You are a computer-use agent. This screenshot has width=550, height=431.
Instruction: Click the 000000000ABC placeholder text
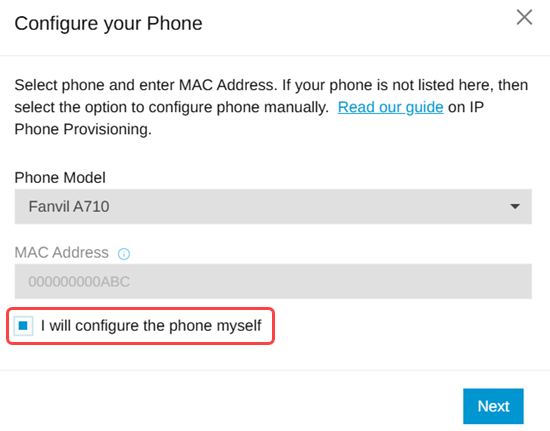[x=79, y=282]
